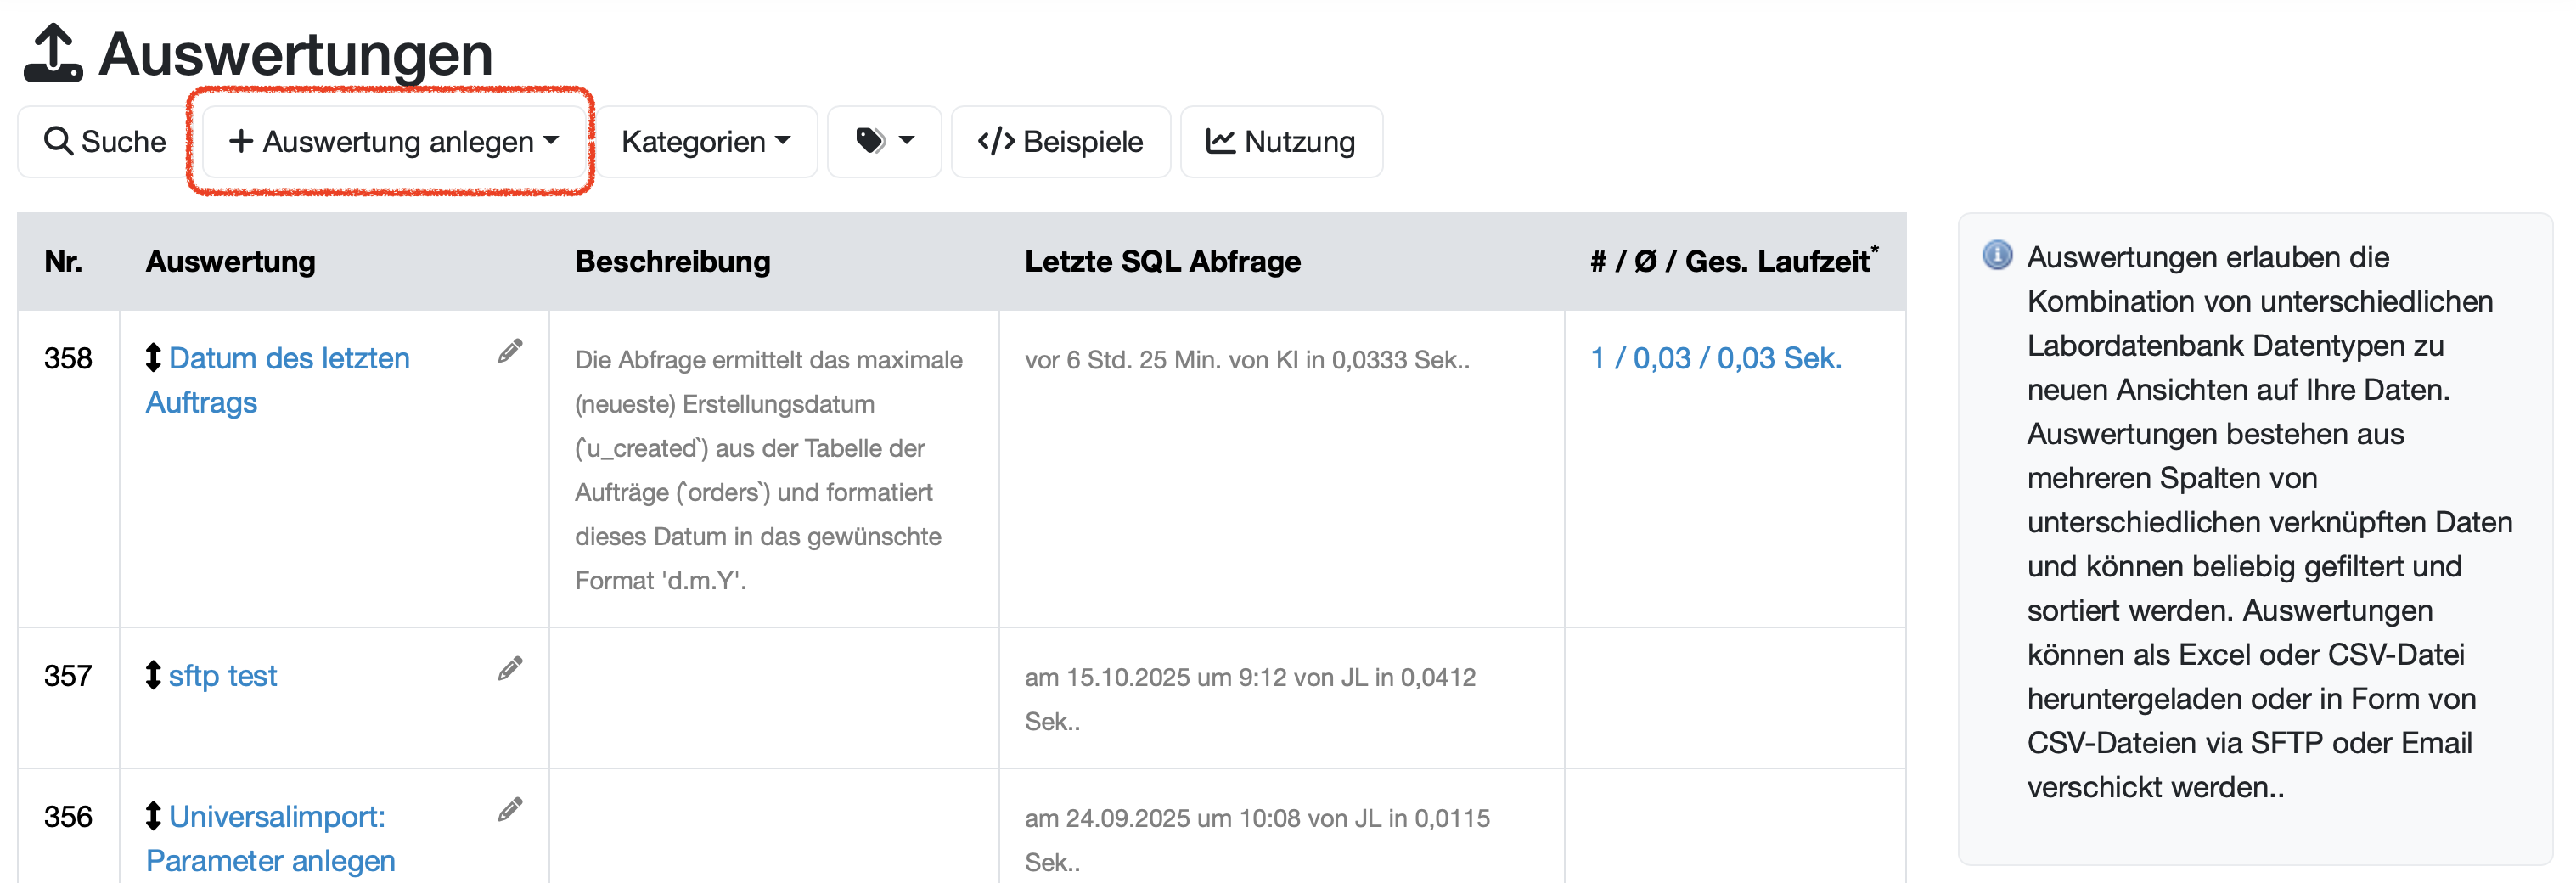The height and width of the screenshot is (883, 2576).
Task: Click the 1 / 0,03 / 0,03 Sek. runtime link
Action: (x=1715, y=359)
